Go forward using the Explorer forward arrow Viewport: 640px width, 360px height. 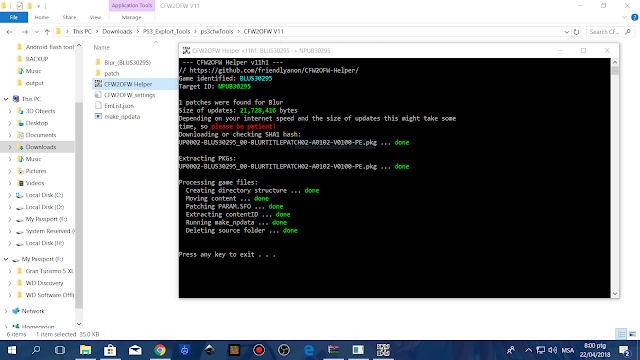click(x=24, y=32)
